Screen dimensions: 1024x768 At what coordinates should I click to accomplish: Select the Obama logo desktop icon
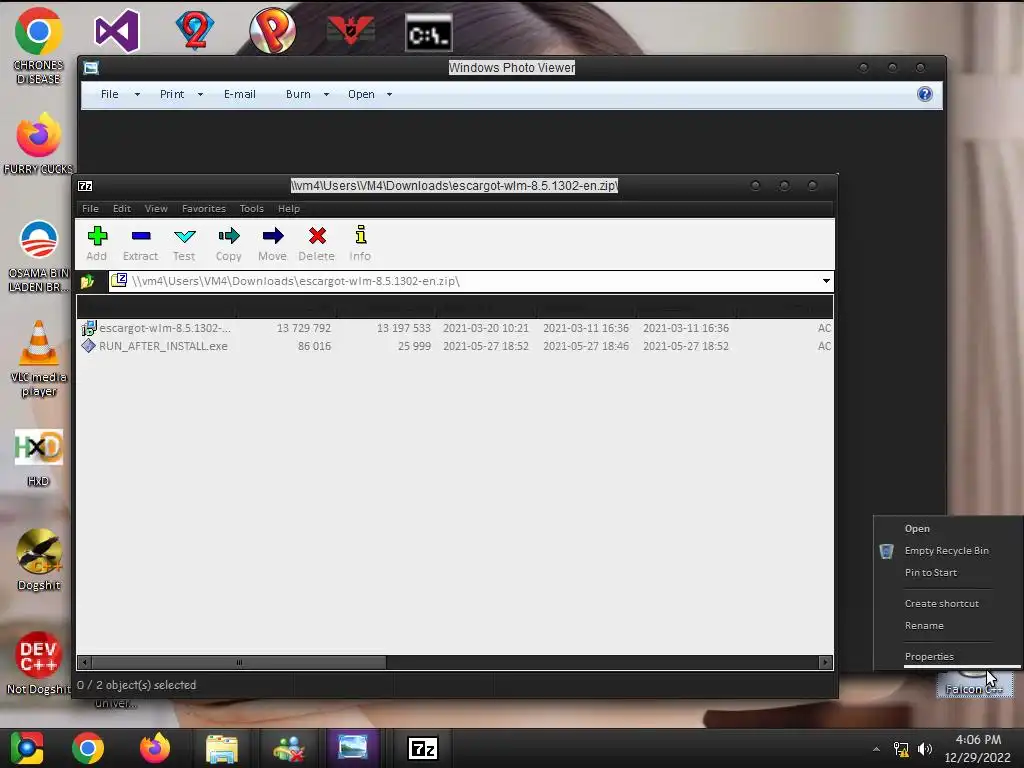[39, 256]
